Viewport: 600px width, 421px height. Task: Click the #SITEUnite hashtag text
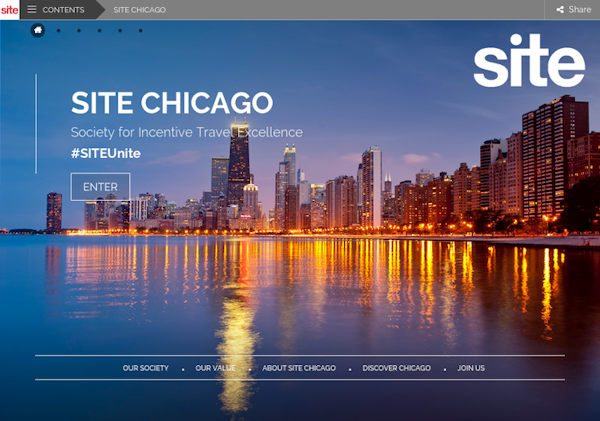pos(106,153)
